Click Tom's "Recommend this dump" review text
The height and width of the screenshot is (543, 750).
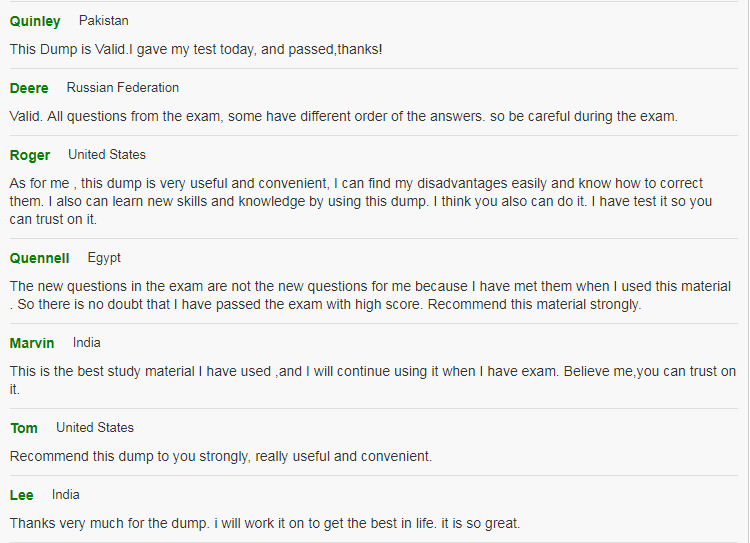[221, 456]
